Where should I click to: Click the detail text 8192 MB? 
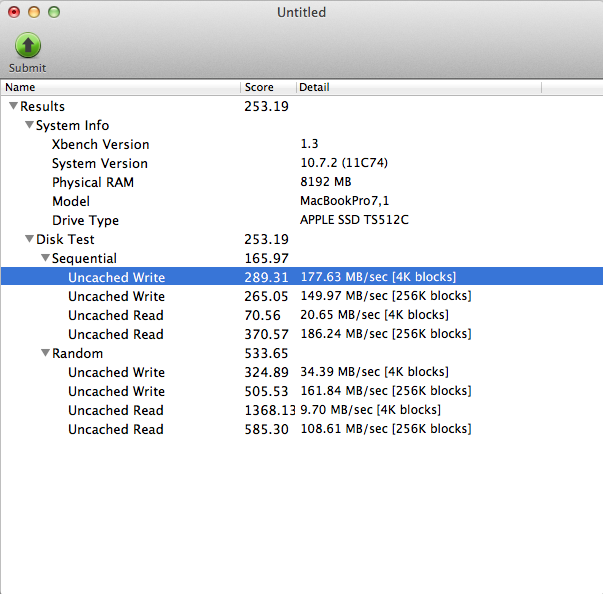coord(326,181)
